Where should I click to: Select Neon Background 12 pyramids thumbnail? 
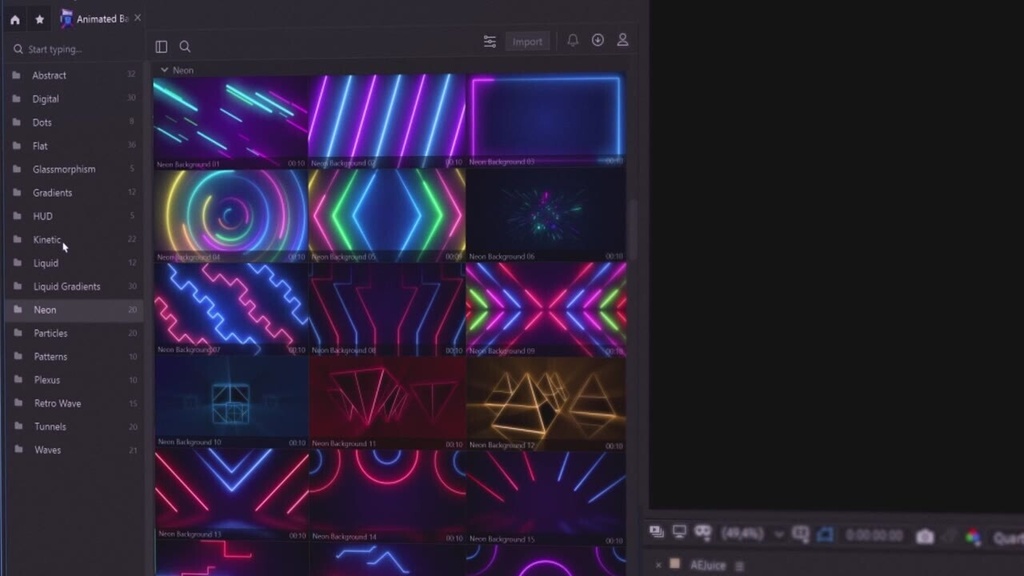coord(547,404)
